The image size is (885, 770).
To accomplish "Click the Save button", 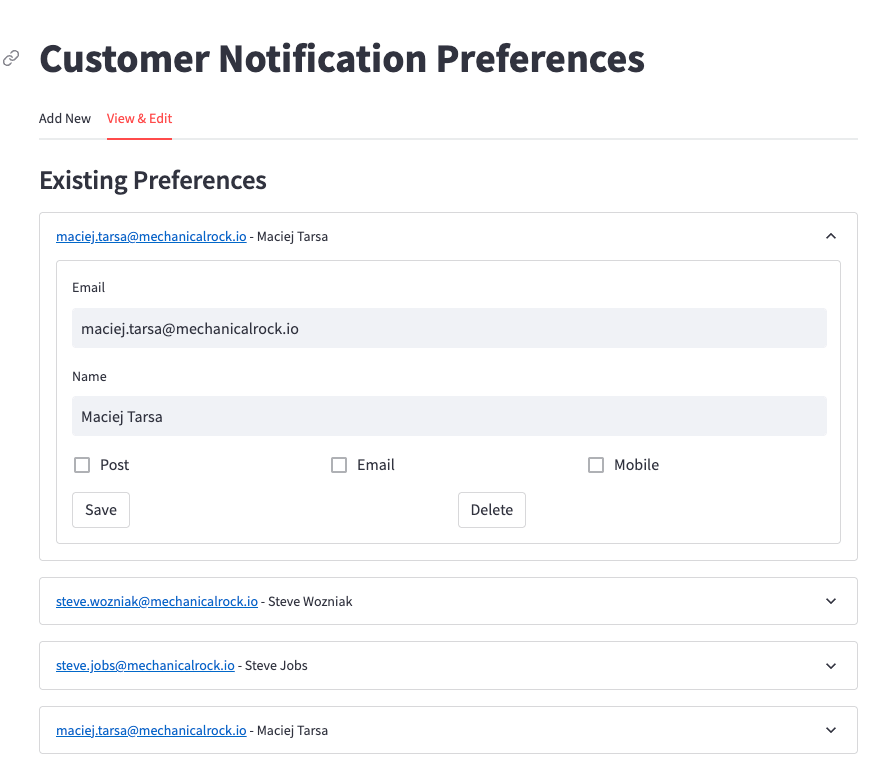I will pos(100,509).
